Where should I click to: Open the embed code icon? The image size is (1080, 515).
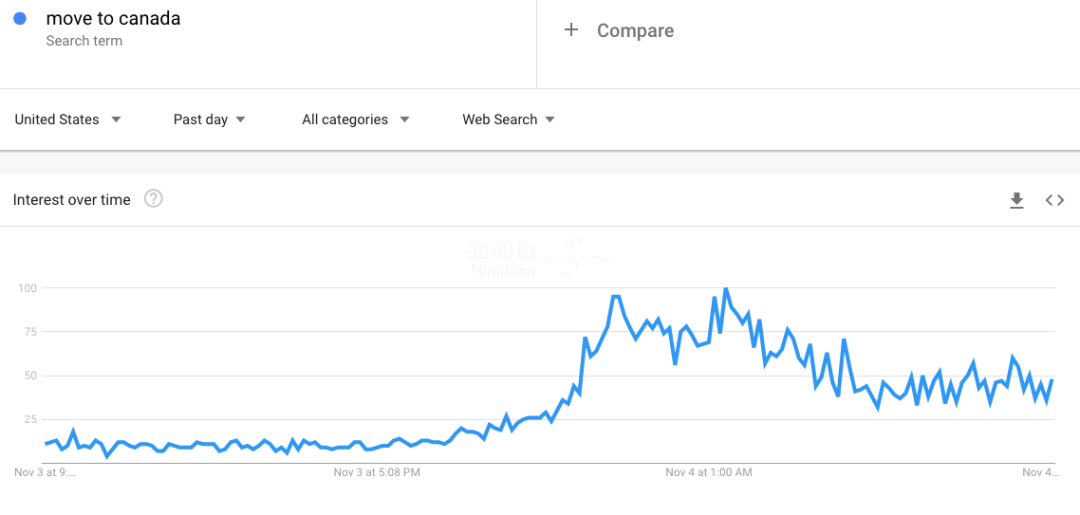[1055, 200]
